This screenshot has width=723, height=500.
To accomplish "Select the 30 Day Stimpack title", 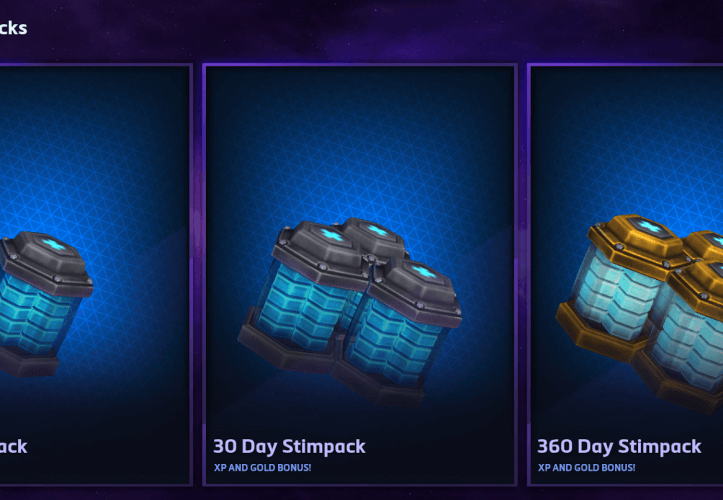I will click(x=289, y=446).
